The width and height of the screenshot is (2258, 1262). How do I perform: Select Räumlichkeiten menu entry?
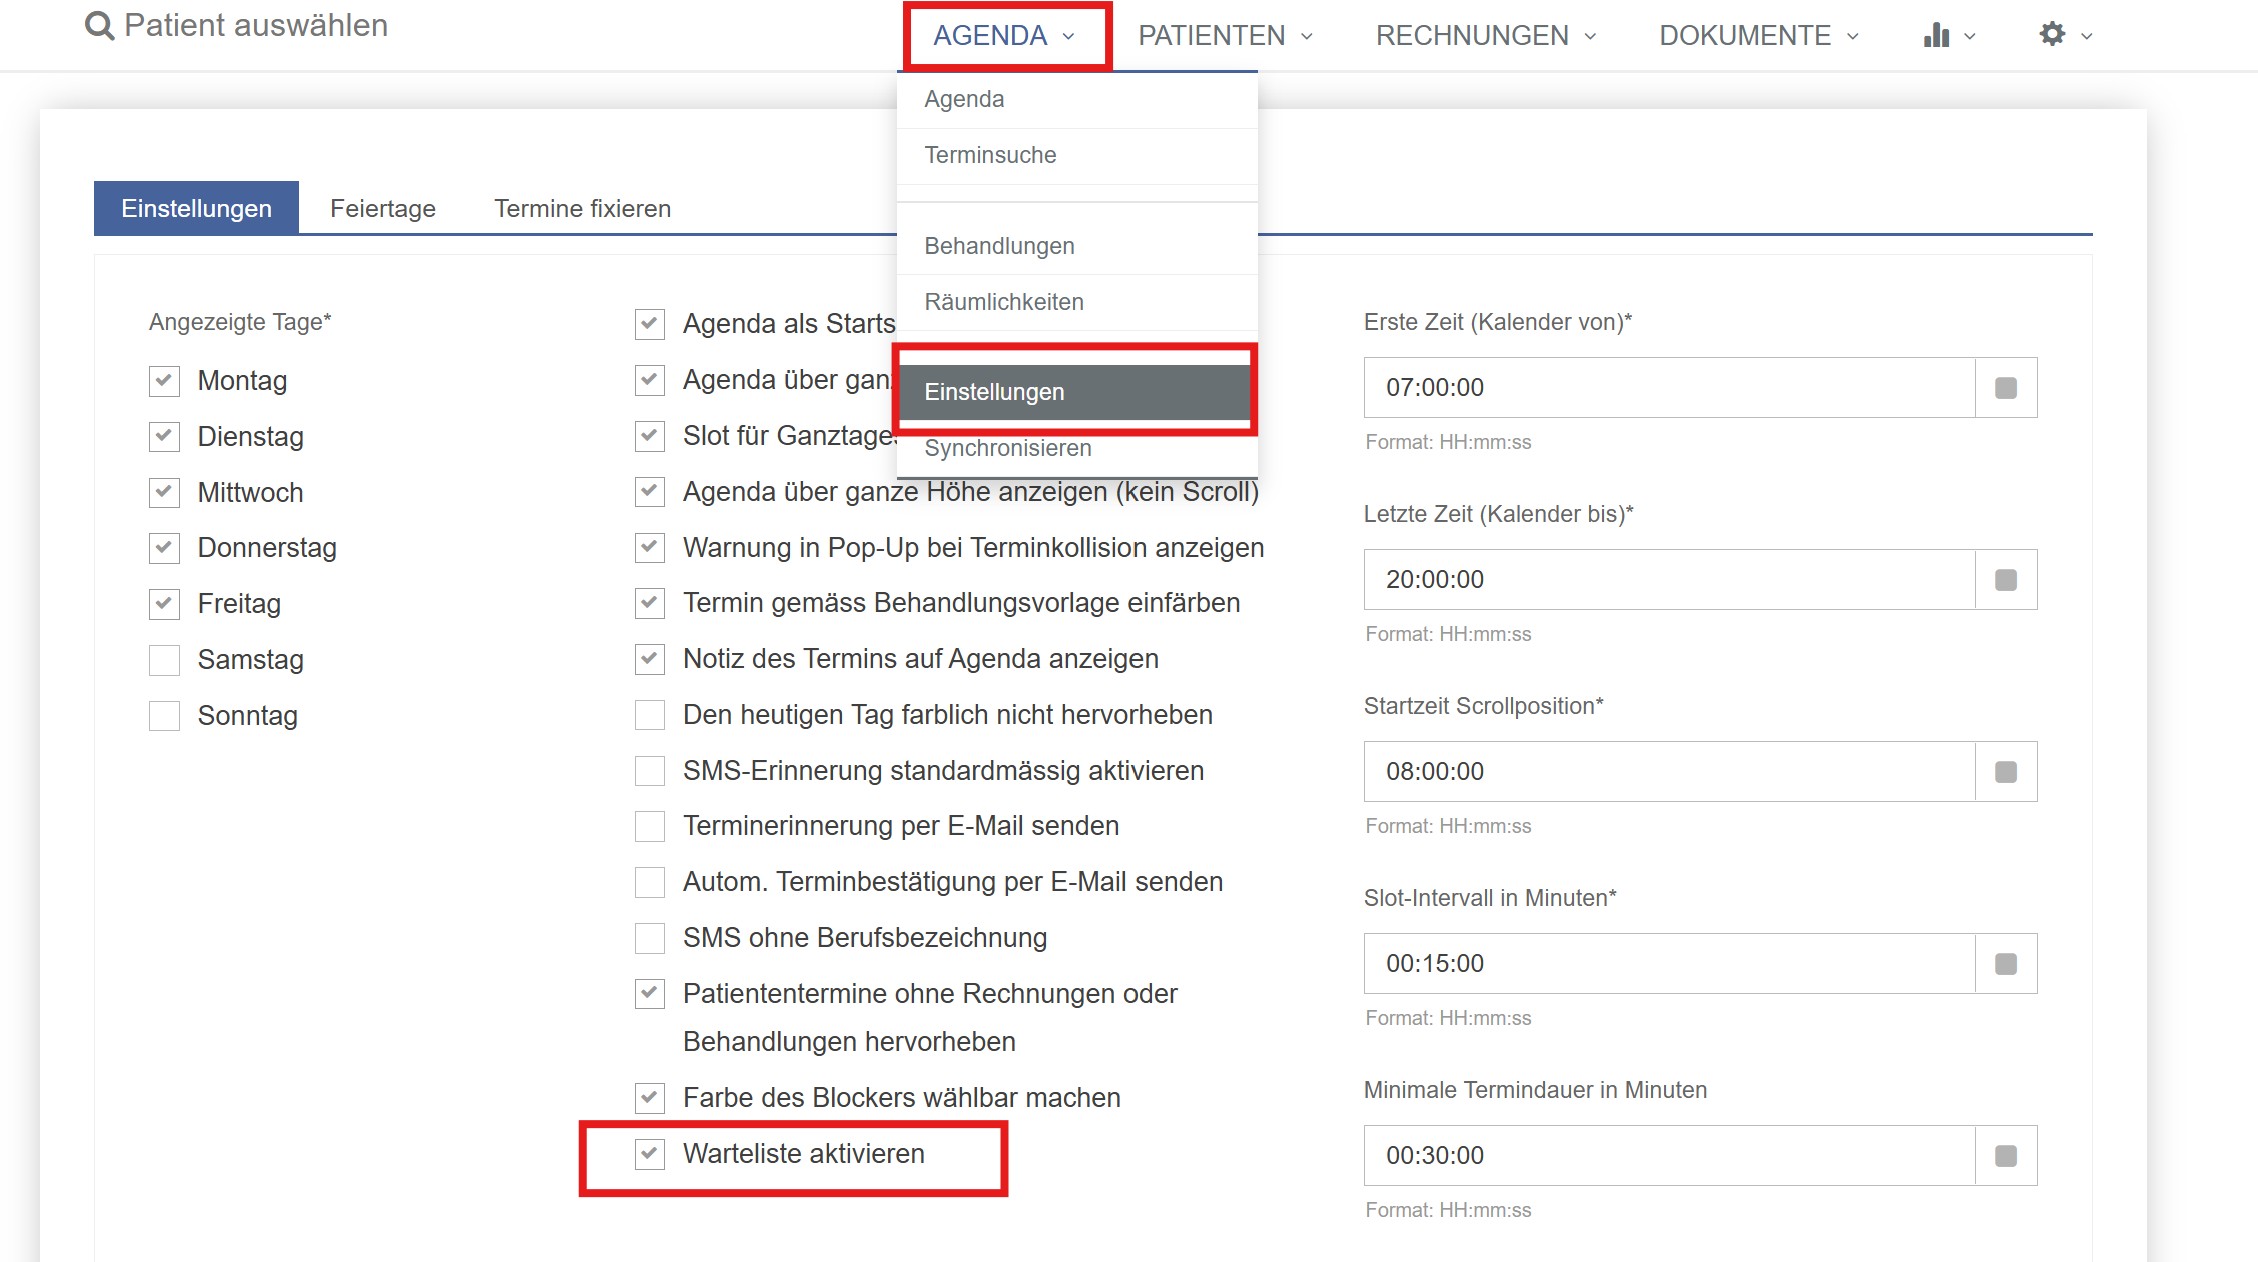1077,302
